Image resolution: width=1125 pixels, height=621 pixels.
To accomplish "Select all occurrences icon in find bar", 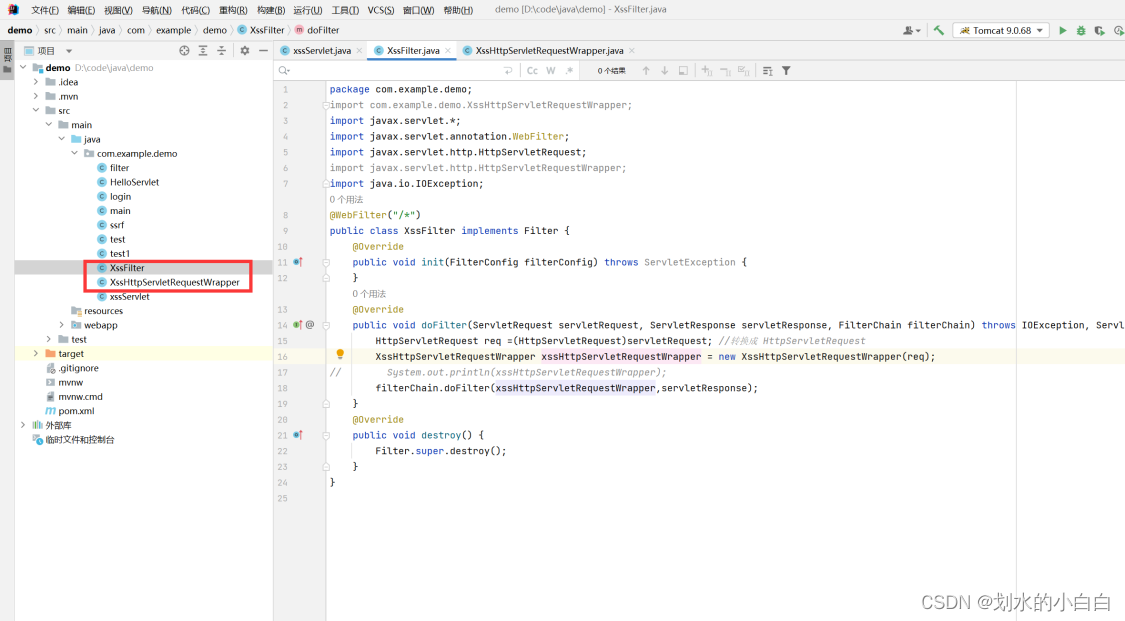I will pyautogui.click(x=744, y=70).
